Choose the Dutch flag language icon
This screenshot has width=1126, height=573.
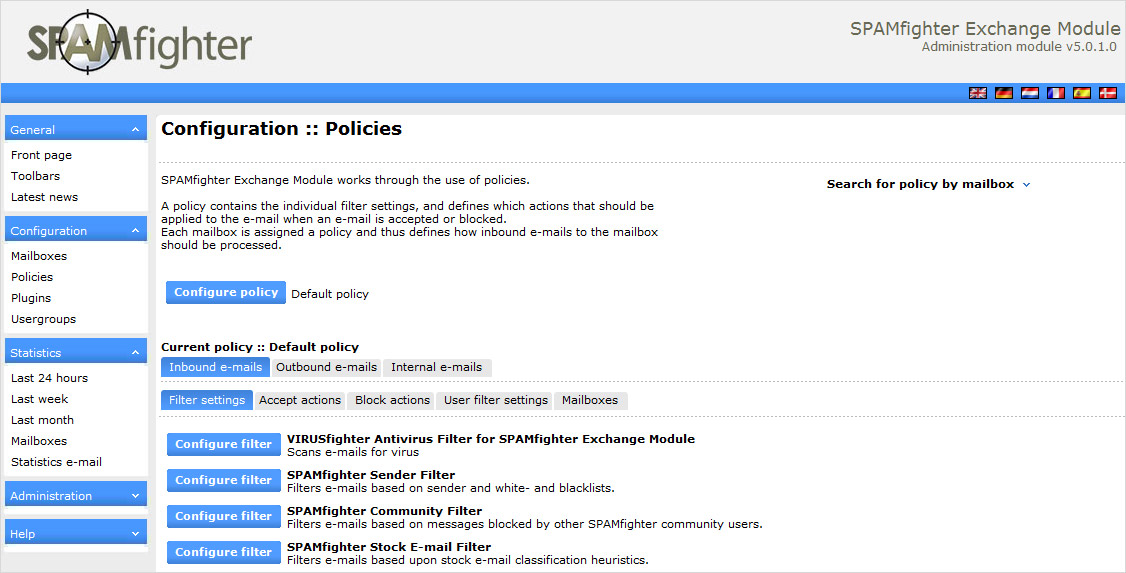point(1029,93)
